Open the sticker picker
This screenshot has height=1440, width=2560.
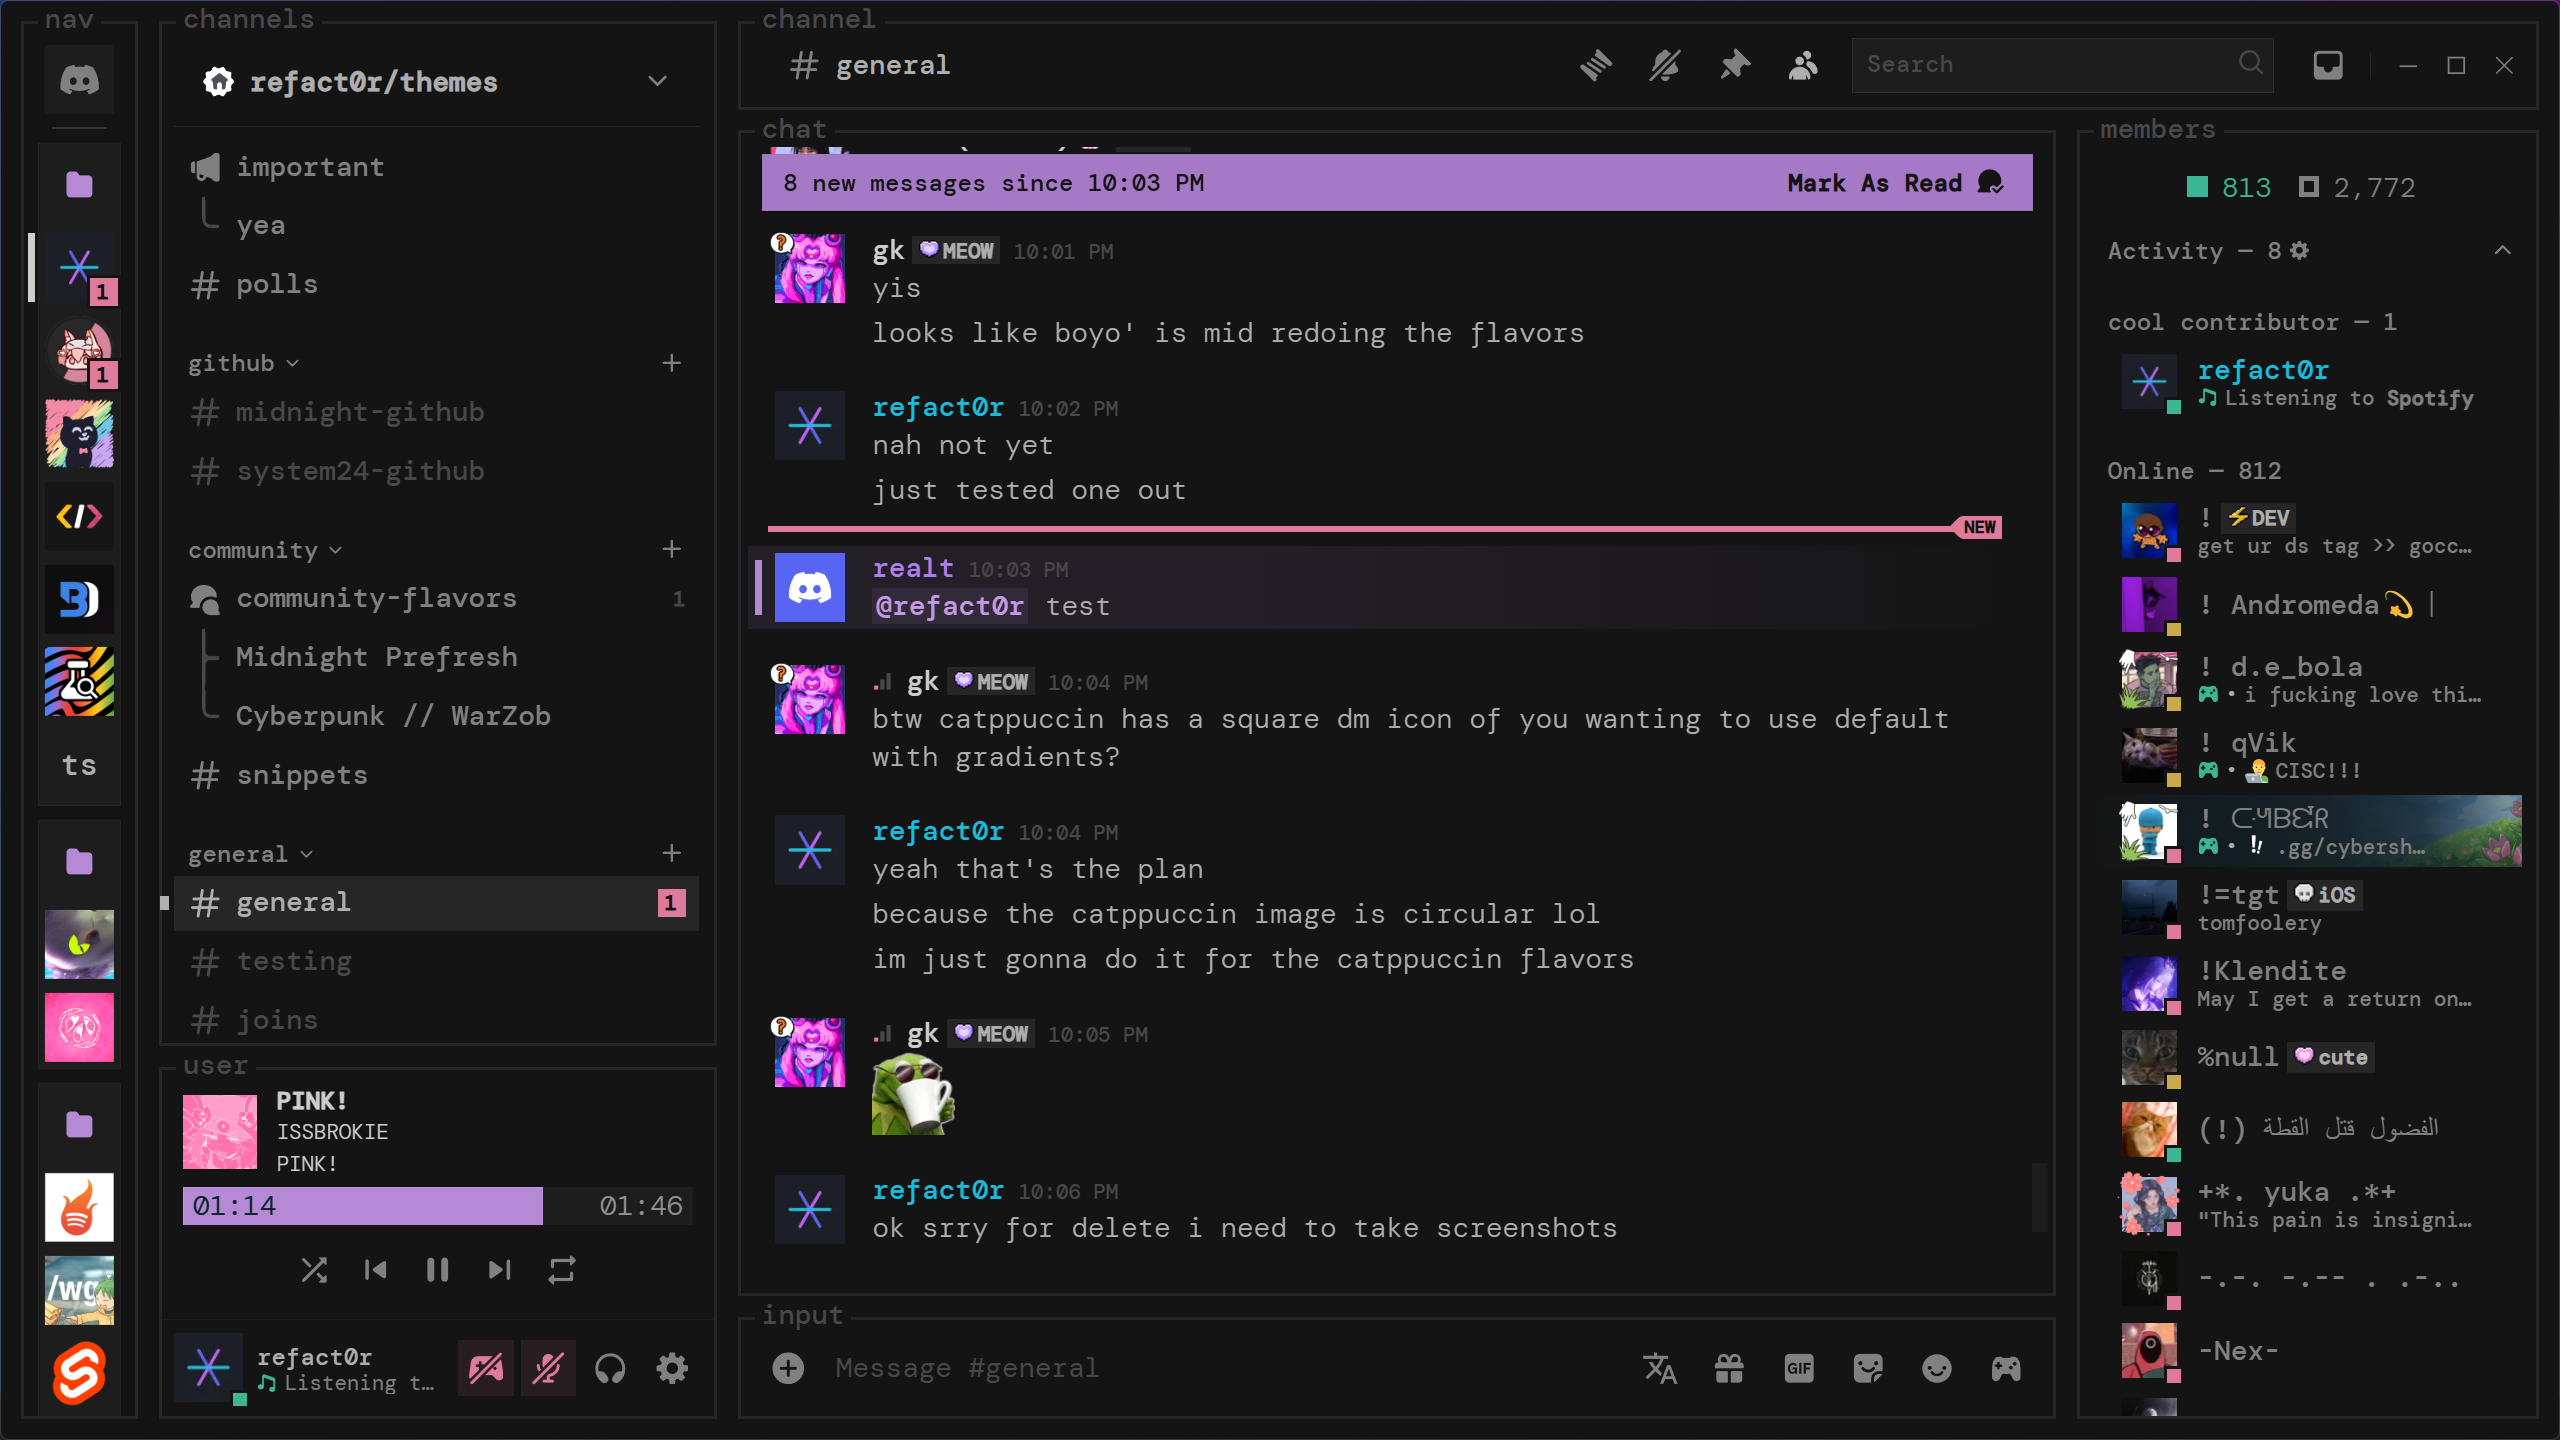tap(1866, 1368)
